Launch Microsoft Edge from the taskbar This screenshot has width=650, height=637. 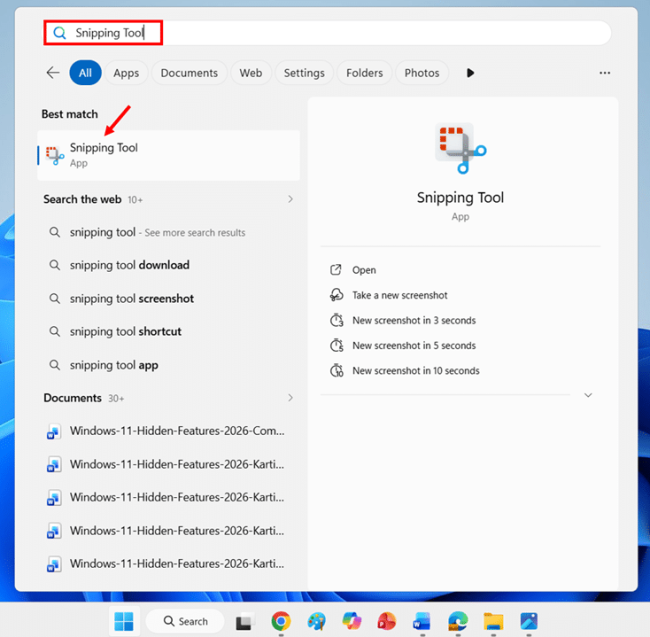pos(458,621)
